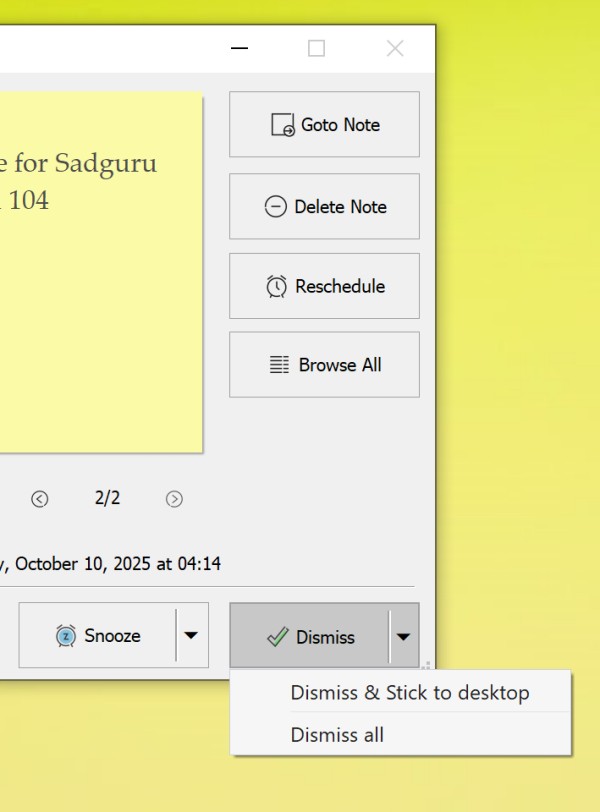Open Reschedule with the alarm clock icon
600x812 pixels.
click(x=324, y=286)
